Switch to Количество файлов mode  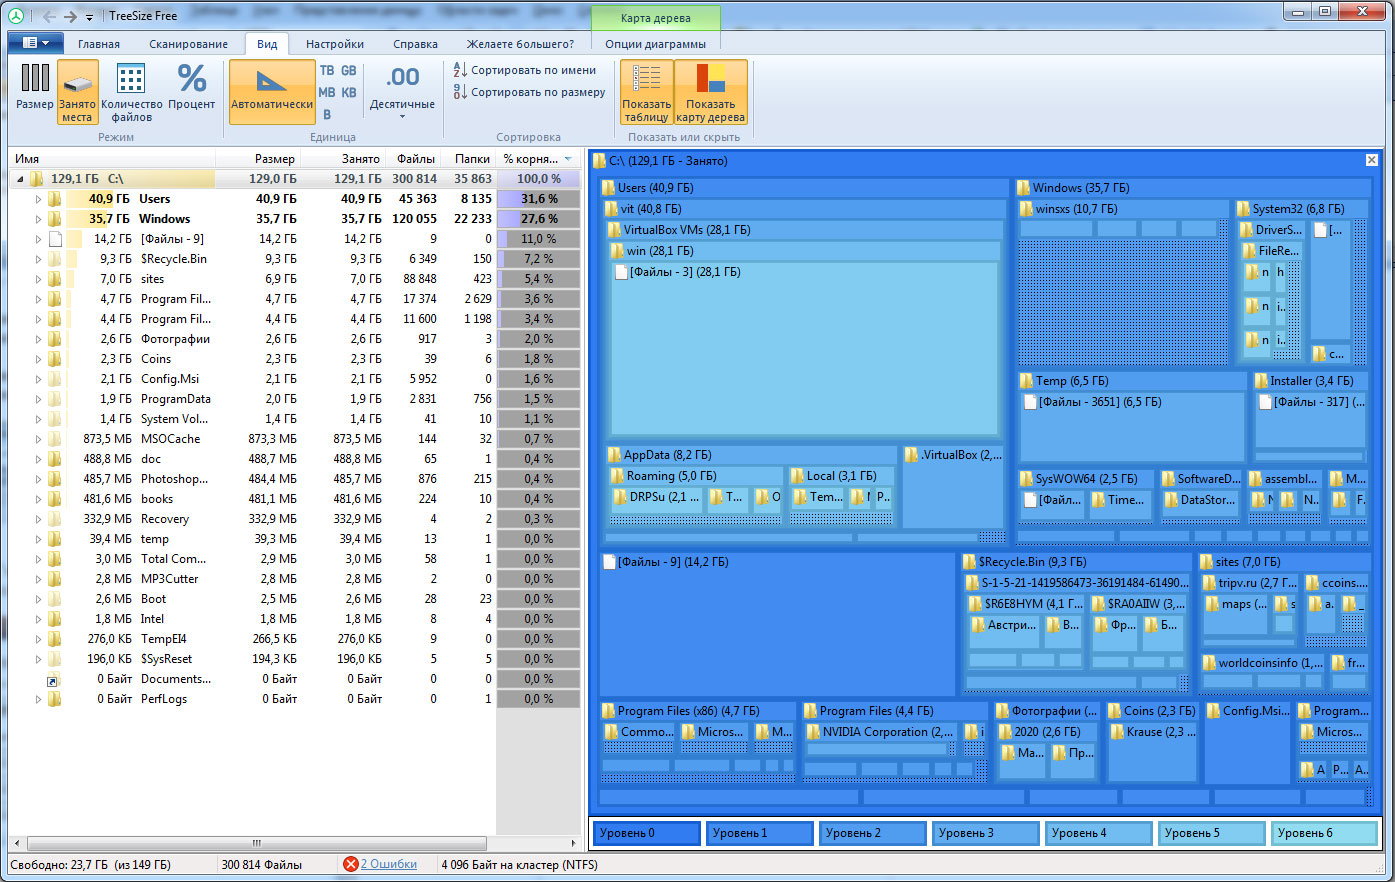[x=131, y=91]
